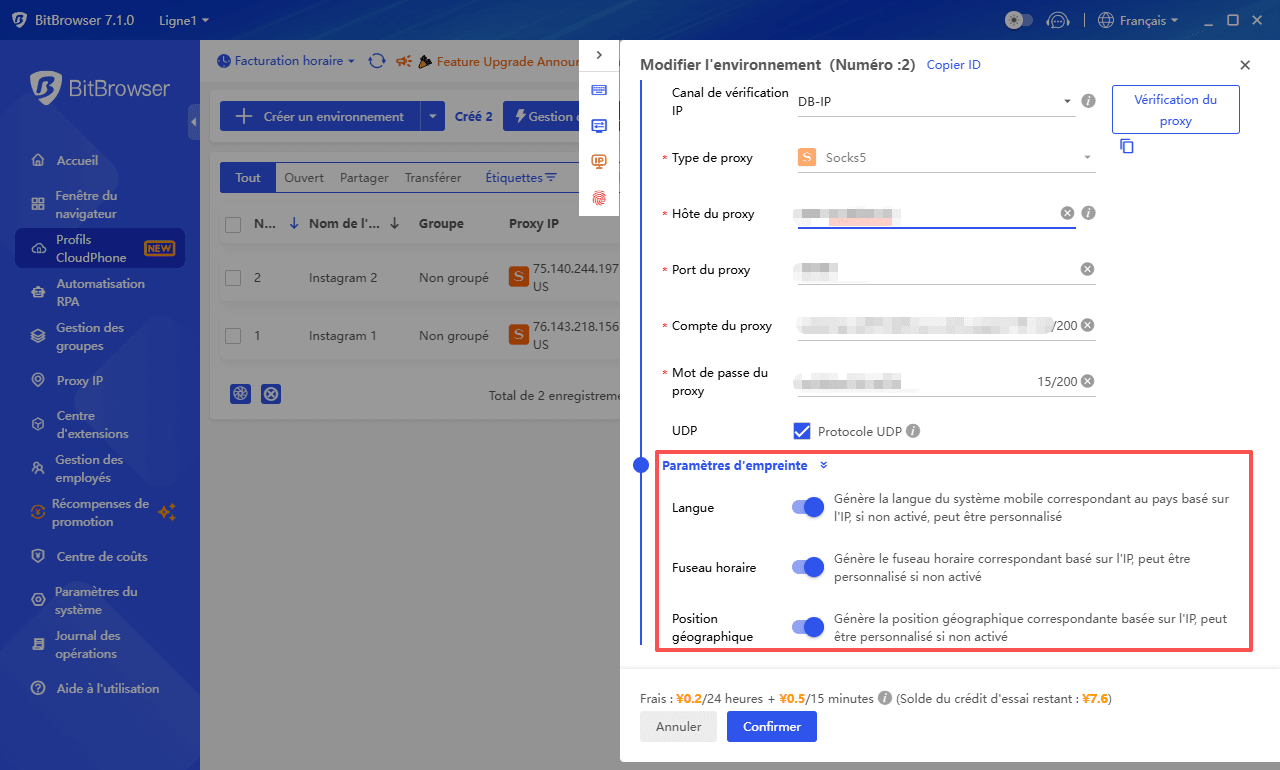Toggle the Position géographique slider switch

pos(807,627)
